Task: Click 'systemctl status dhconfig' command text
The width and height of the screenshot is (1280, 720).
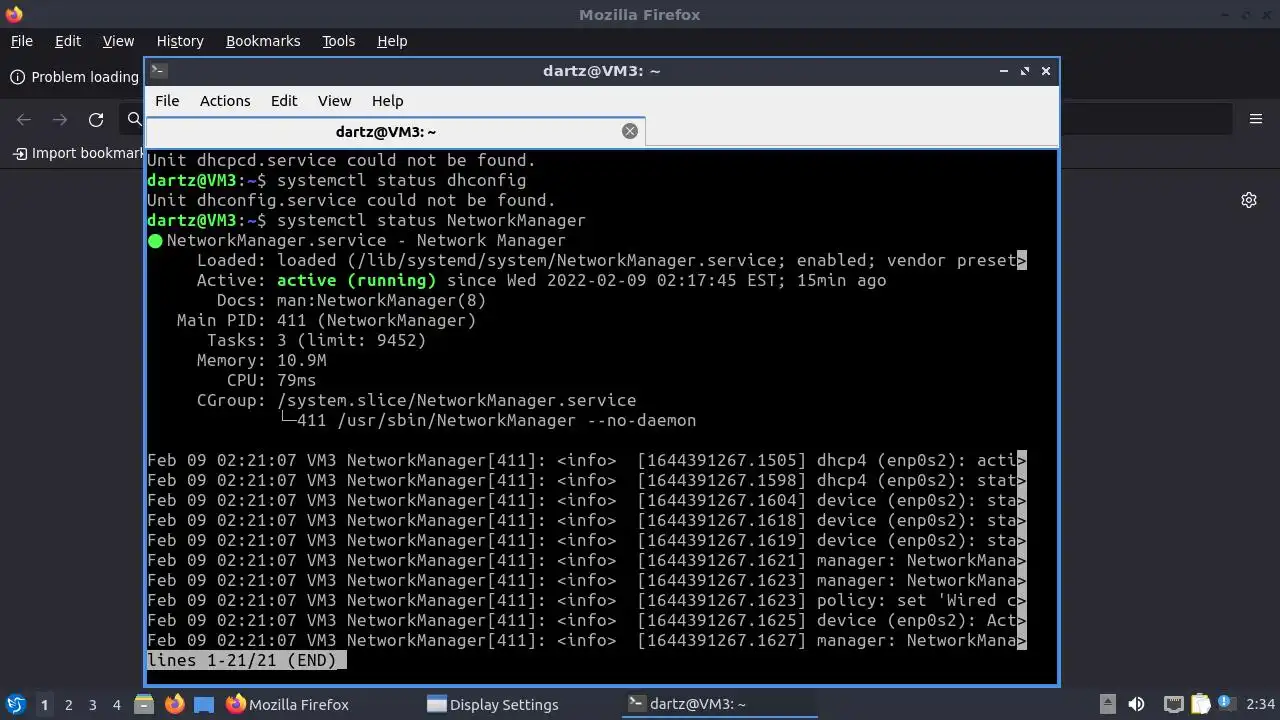Action: click(401, 180)
